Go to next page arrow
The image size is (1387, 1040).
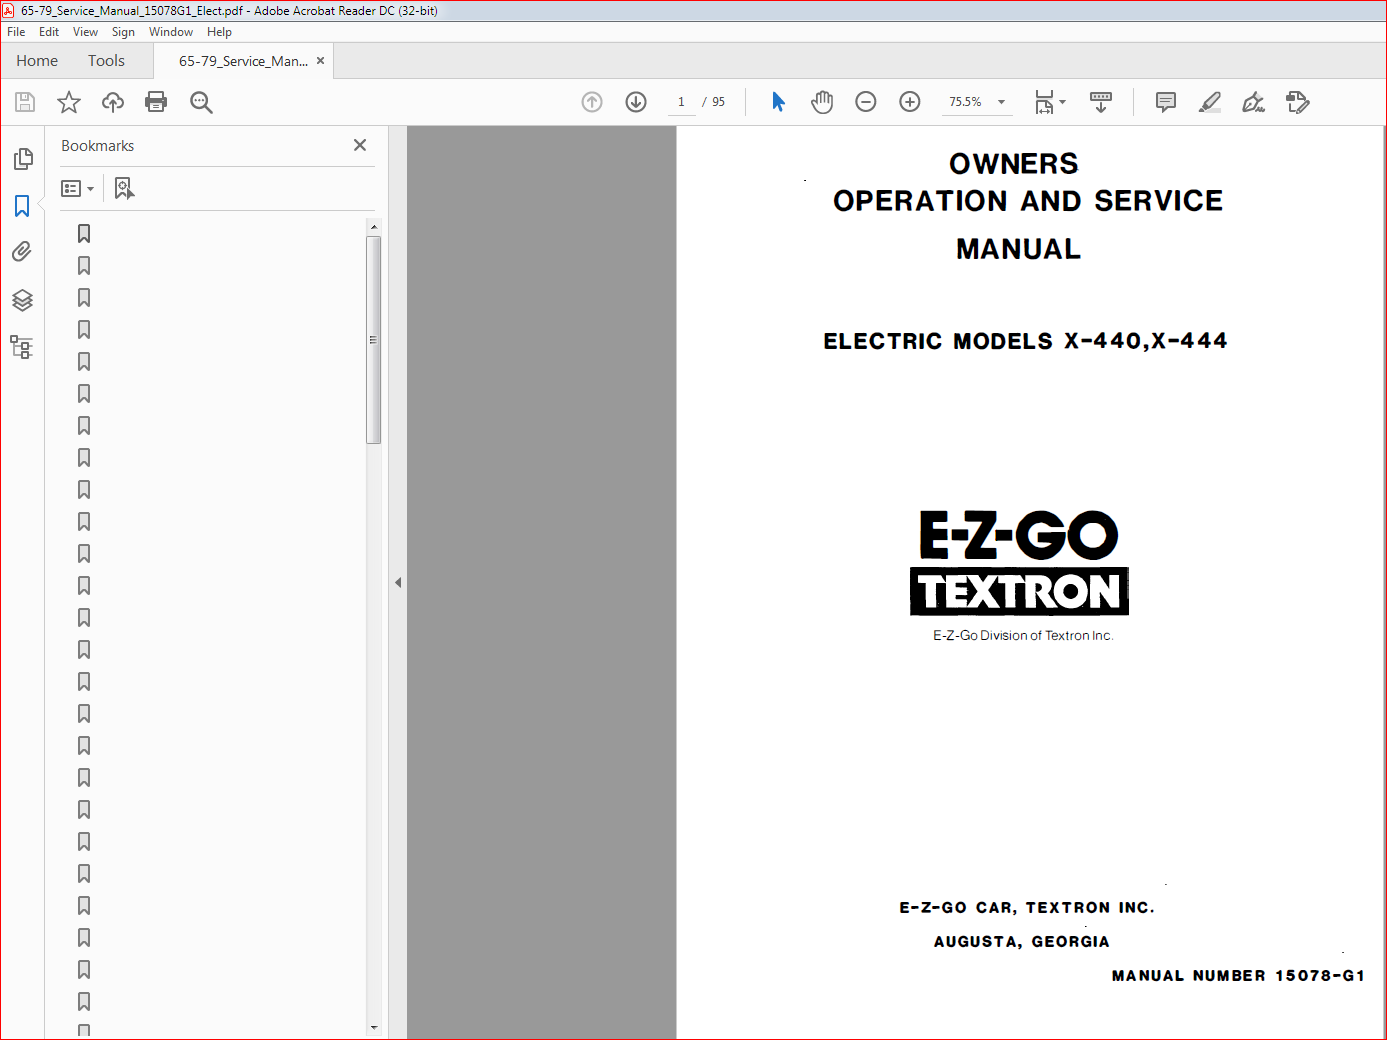[636, 102]
